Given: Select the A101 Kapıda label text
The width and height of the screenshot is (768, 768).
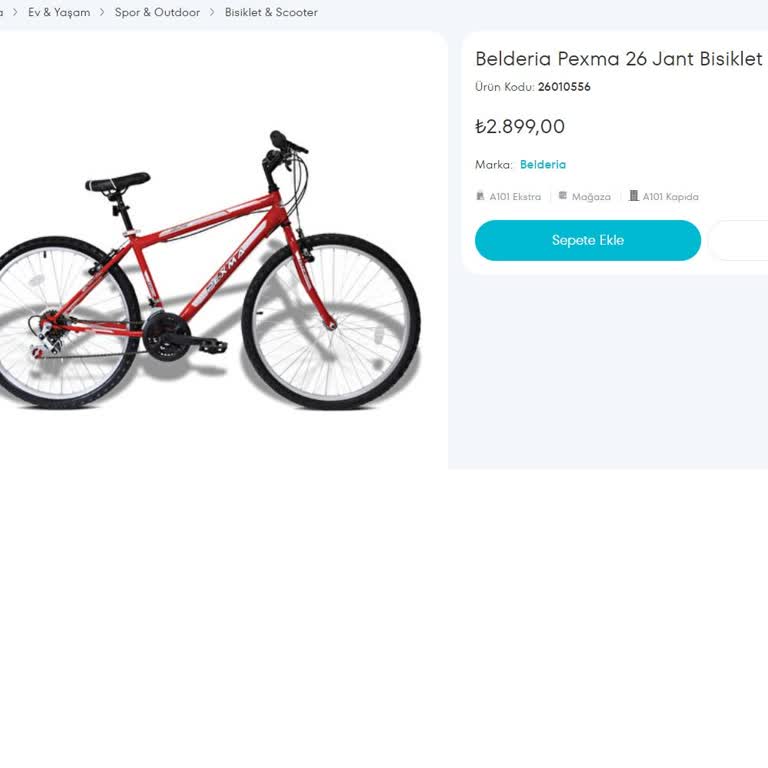Looking at the screenshot, I should coord(670,197).
